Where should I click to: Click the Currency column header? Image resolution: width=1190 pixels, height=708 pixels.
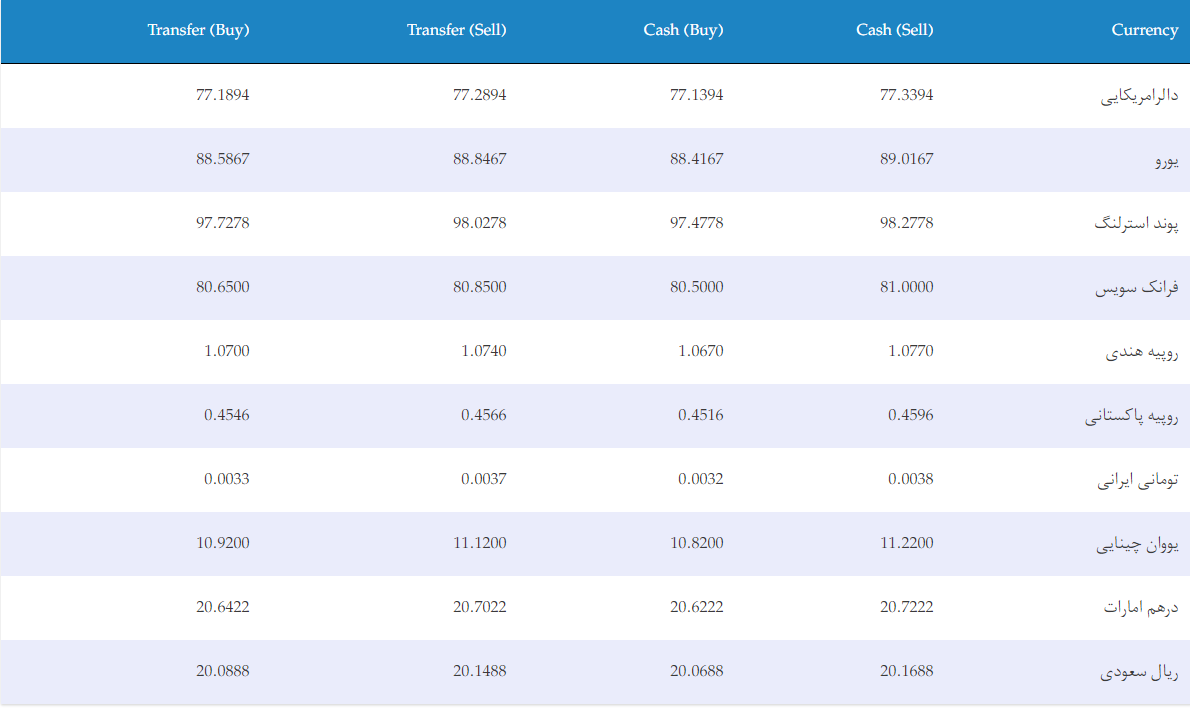click(1144, 30)
